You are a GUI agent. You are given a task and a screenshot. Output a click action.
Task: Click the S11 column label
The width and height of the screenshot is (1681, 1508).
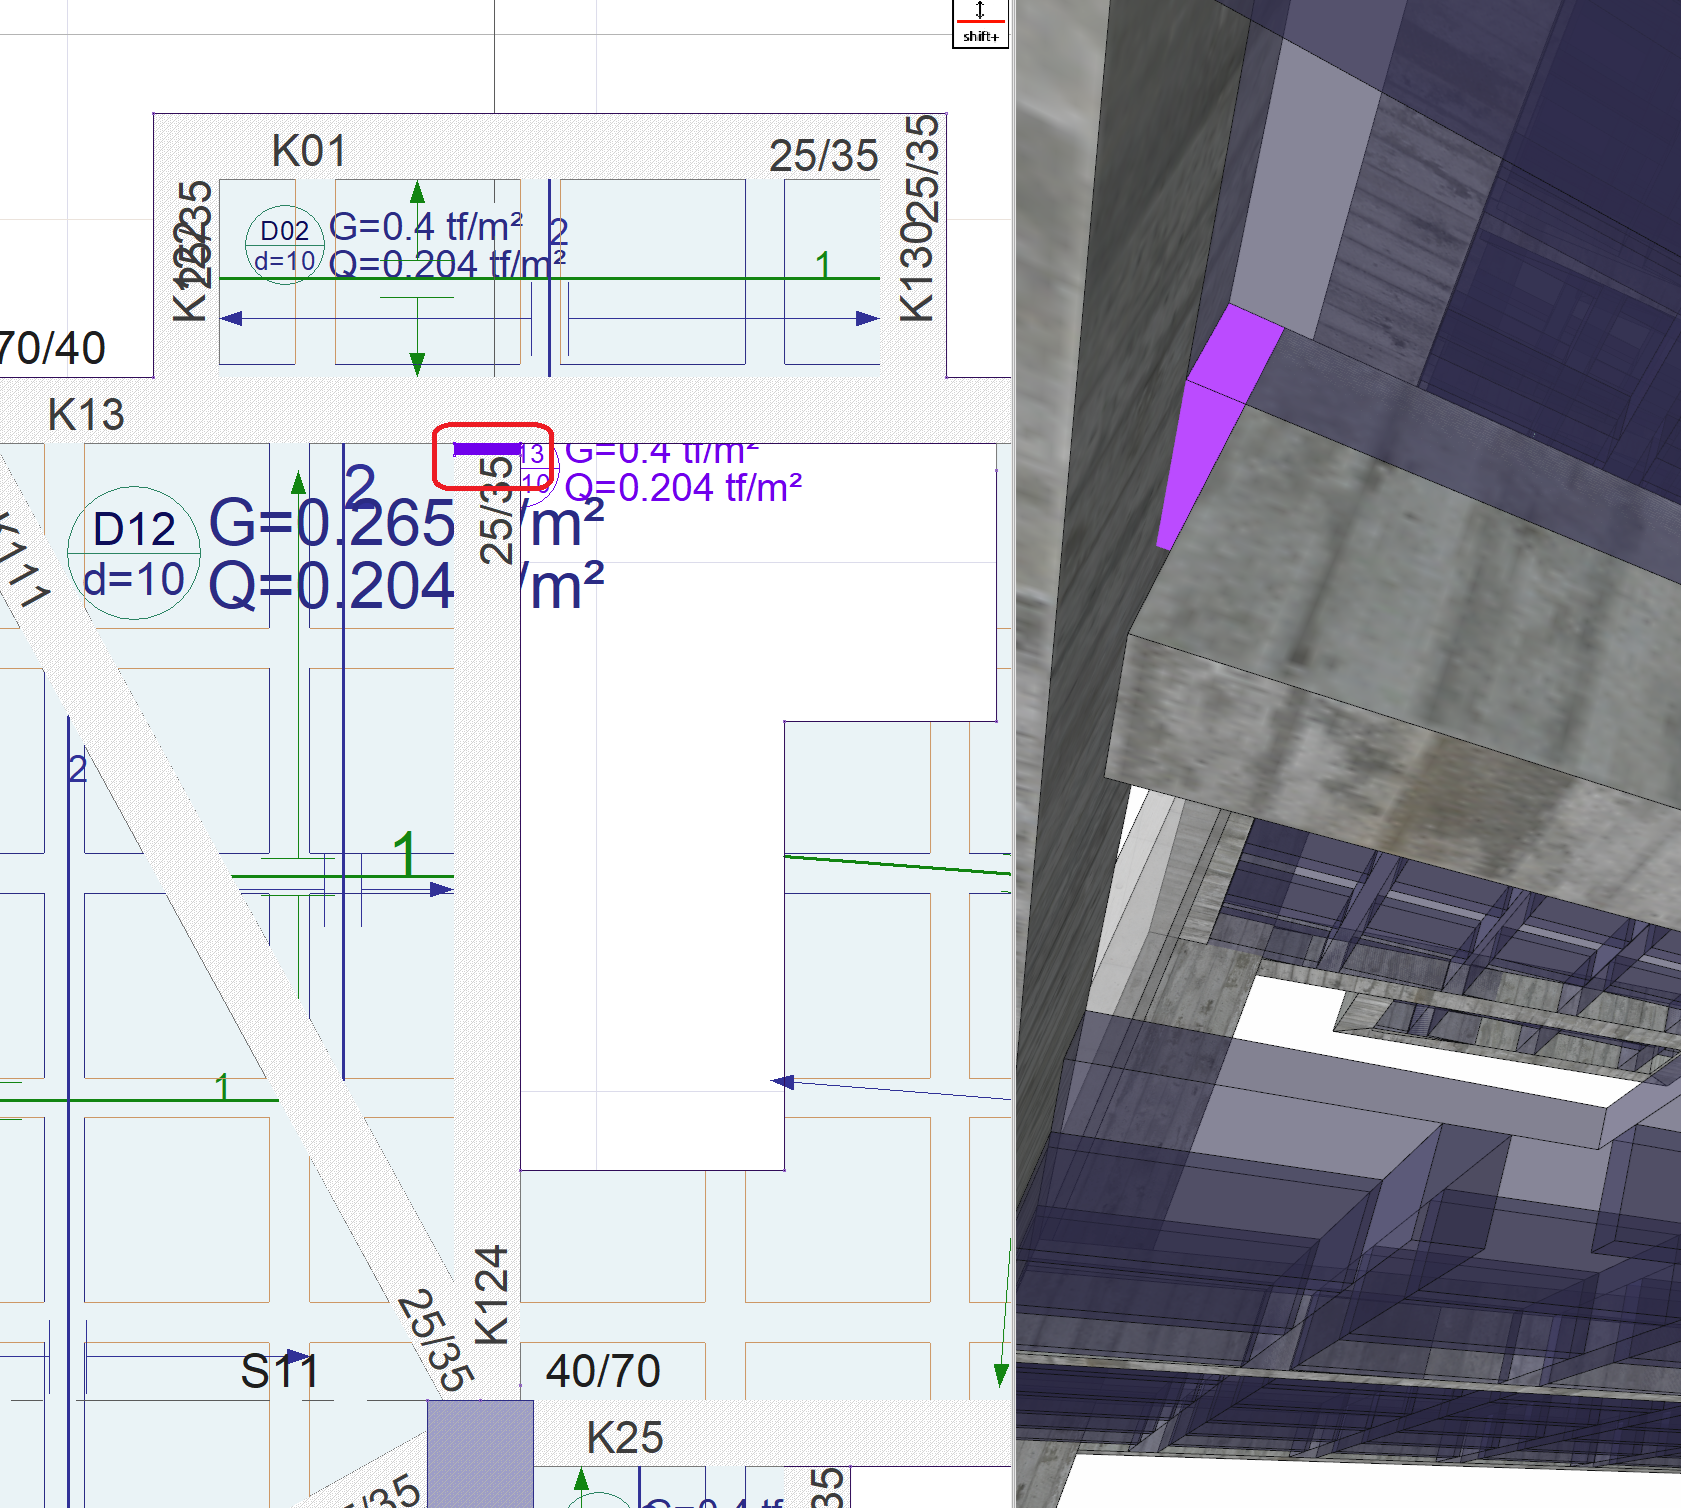coord(279,1371)
